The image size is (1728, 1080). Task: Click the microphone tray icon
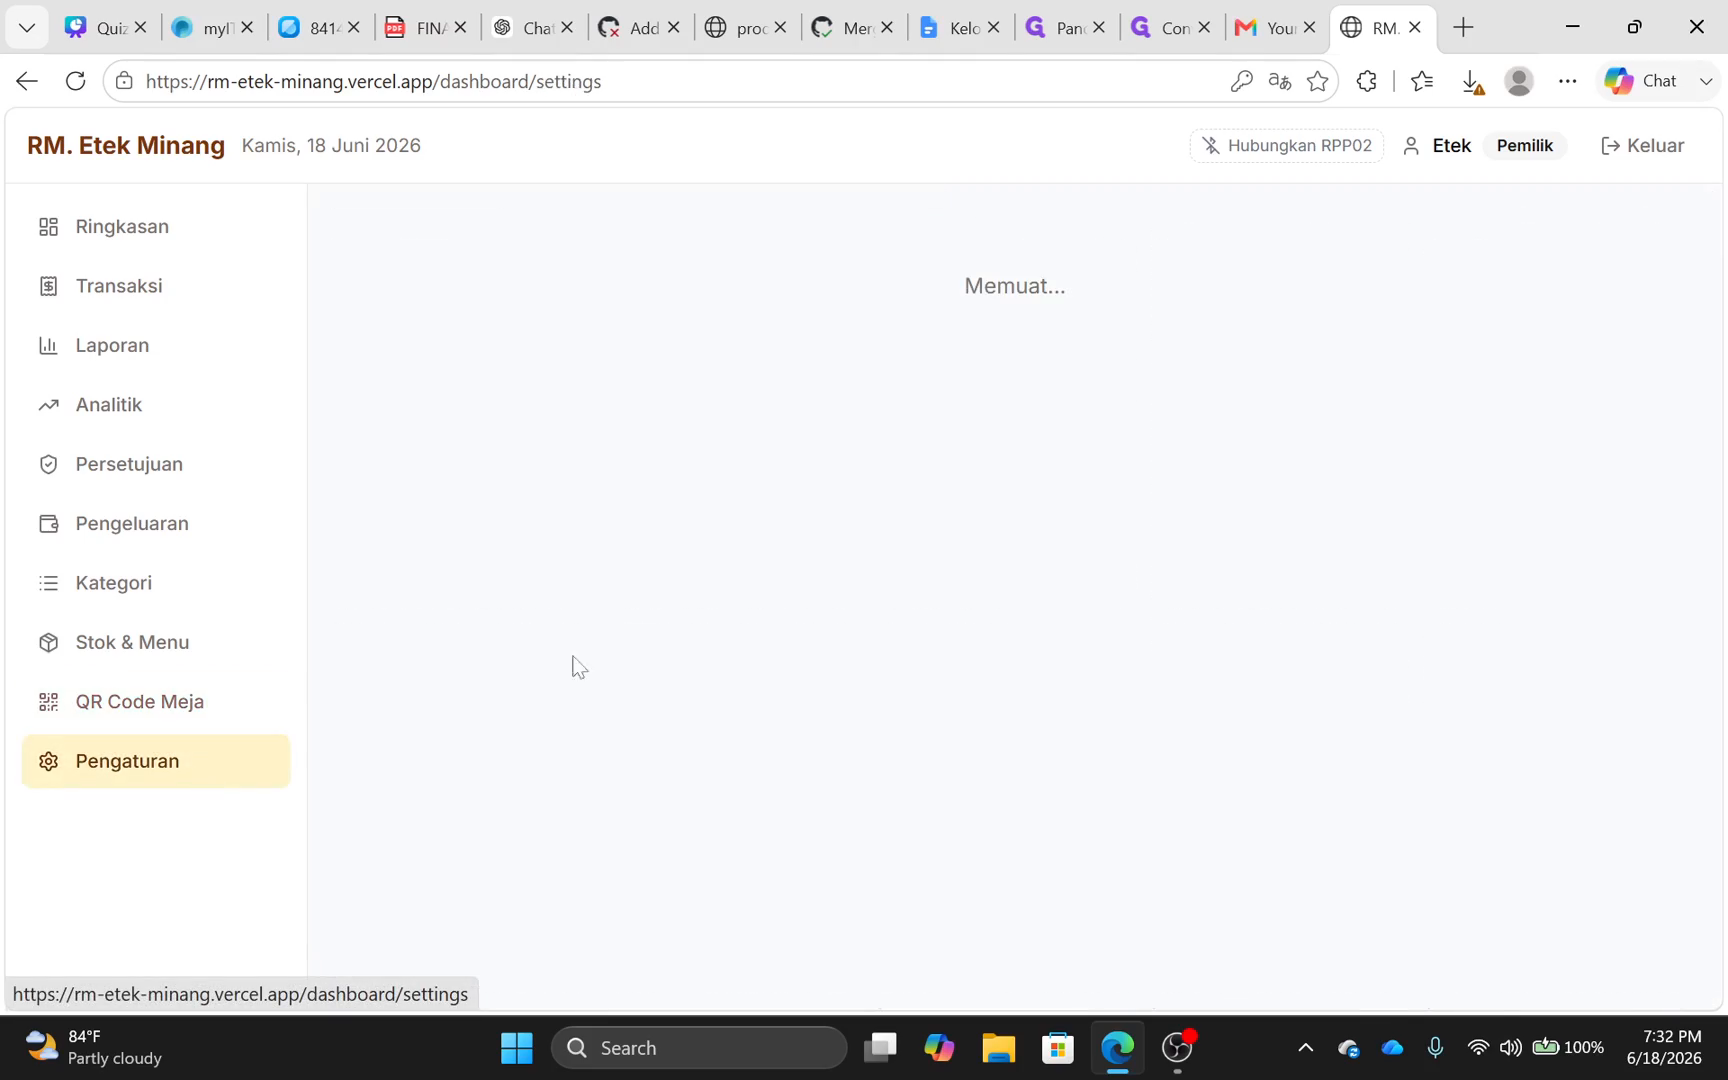tap(1435, 1048)
